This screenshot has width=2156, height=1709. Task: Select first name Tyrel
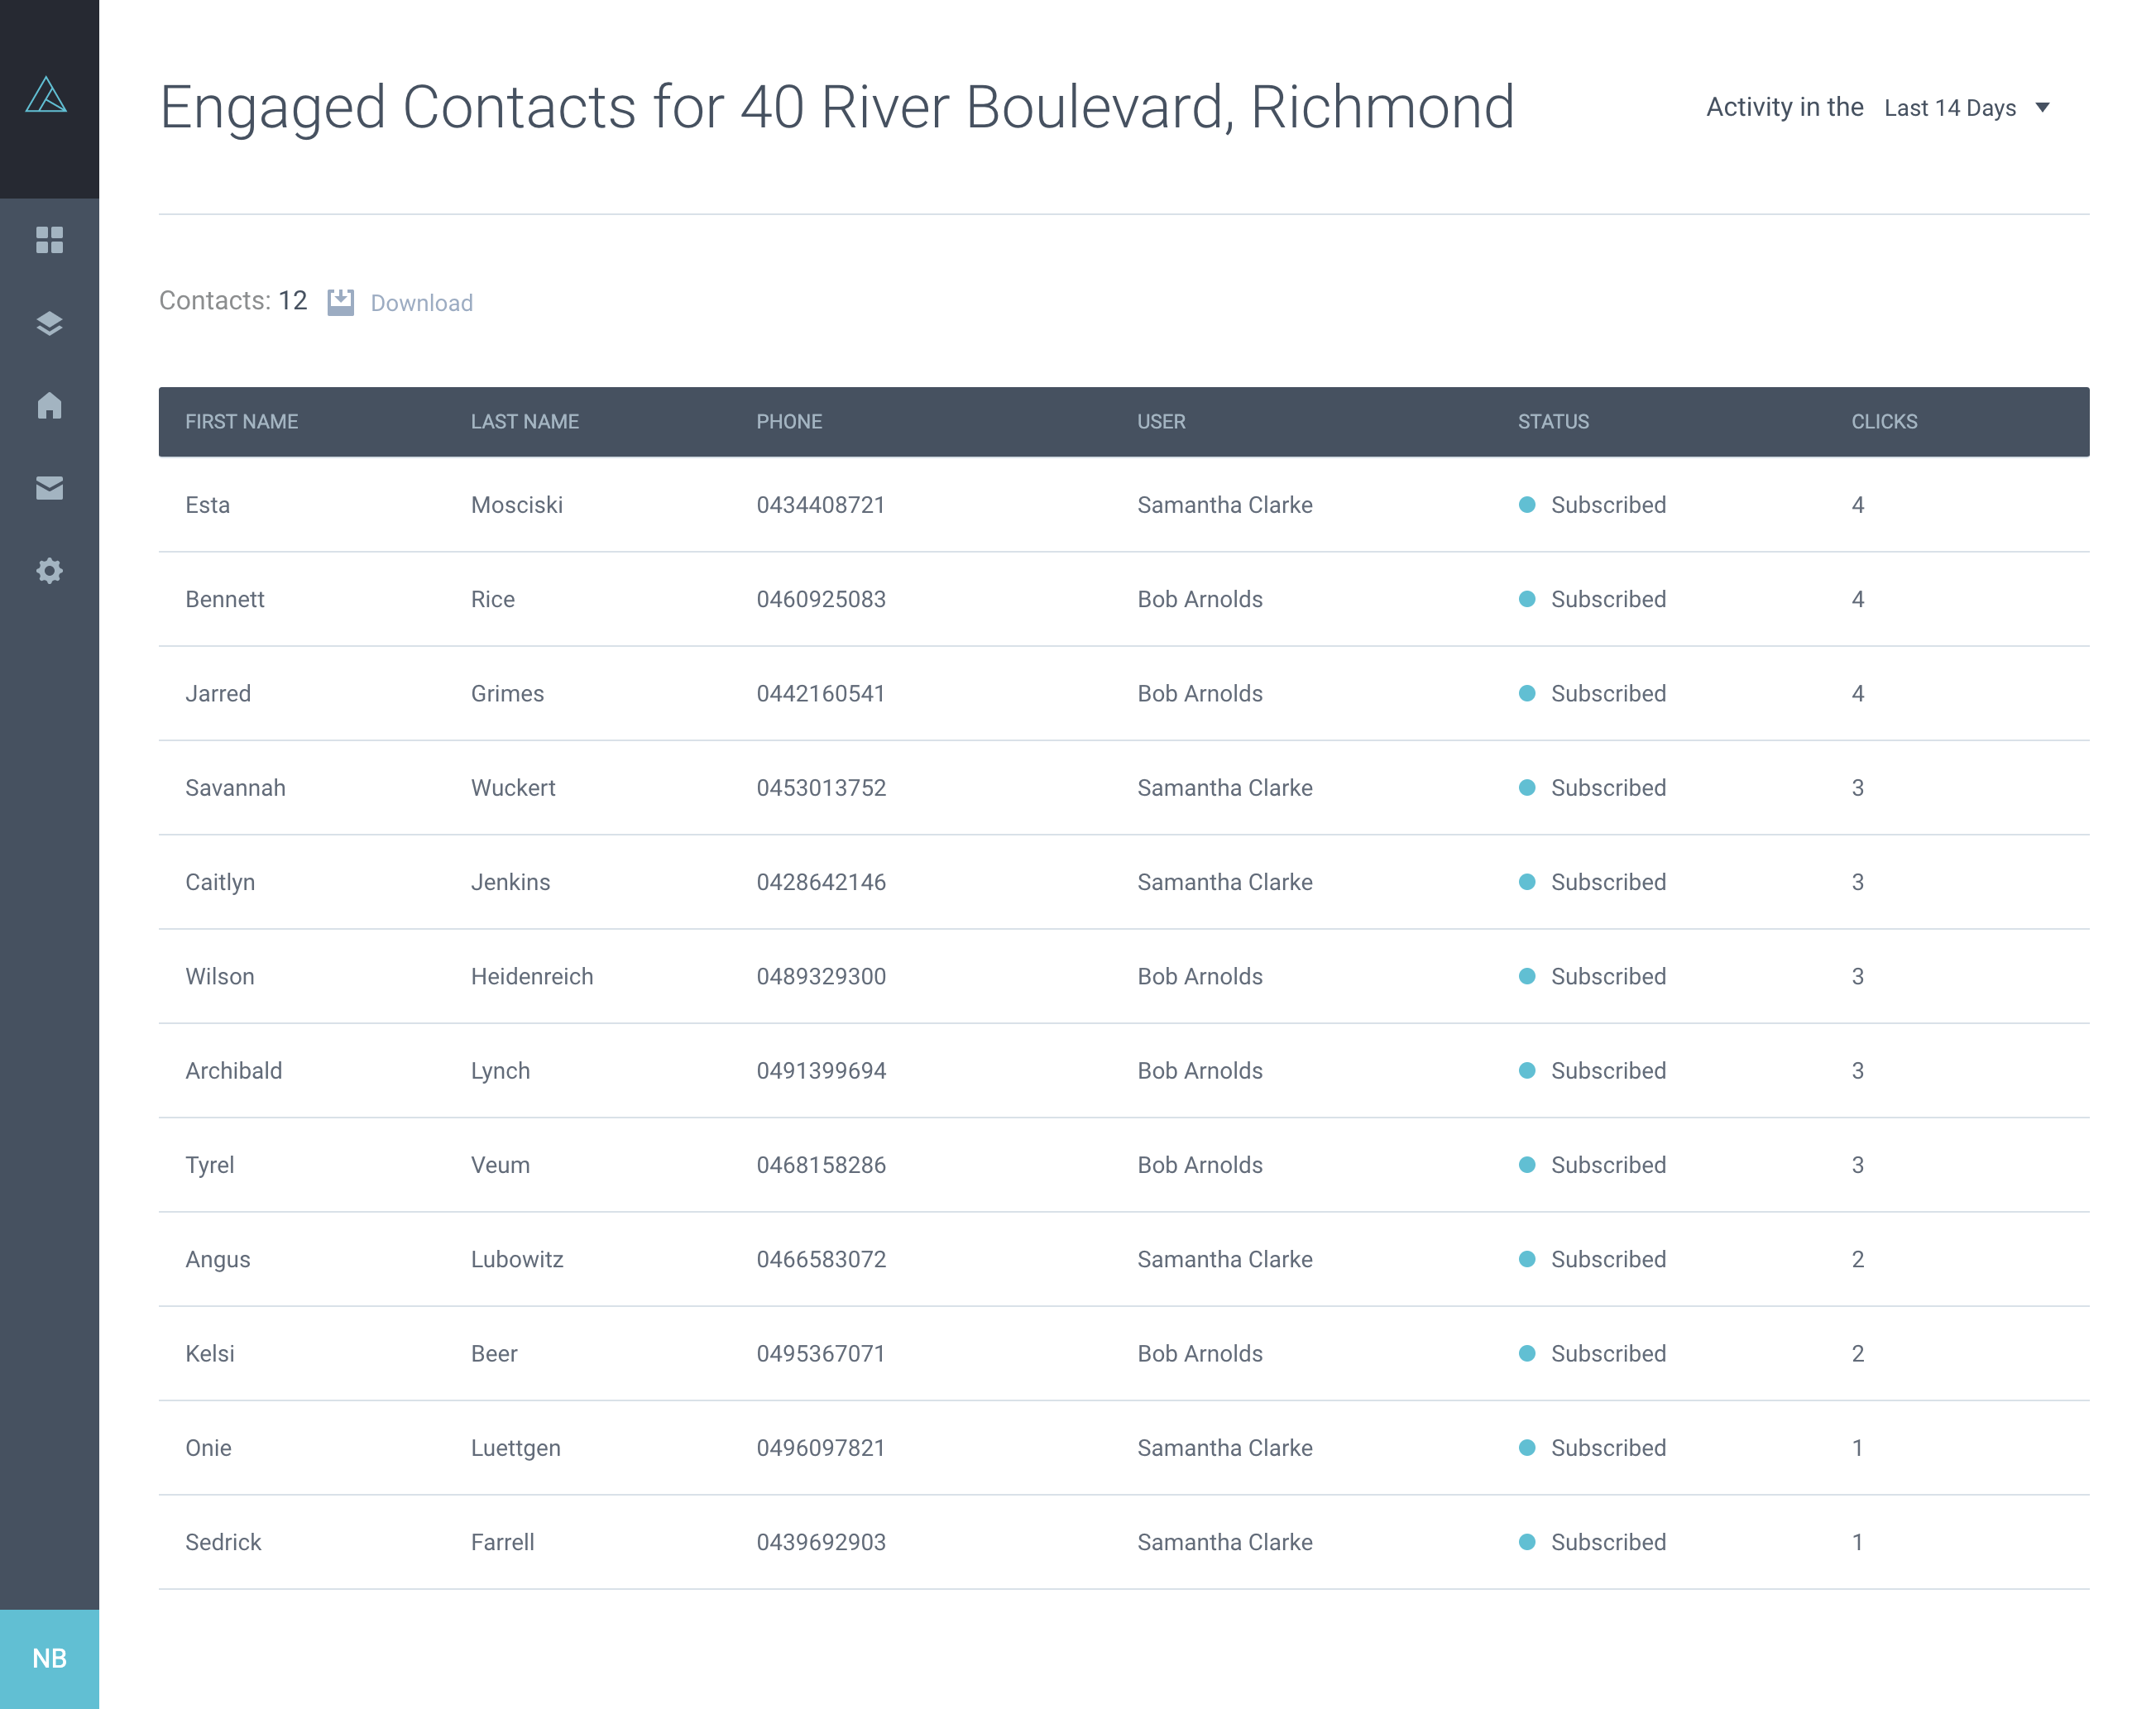click(209, 1165)
